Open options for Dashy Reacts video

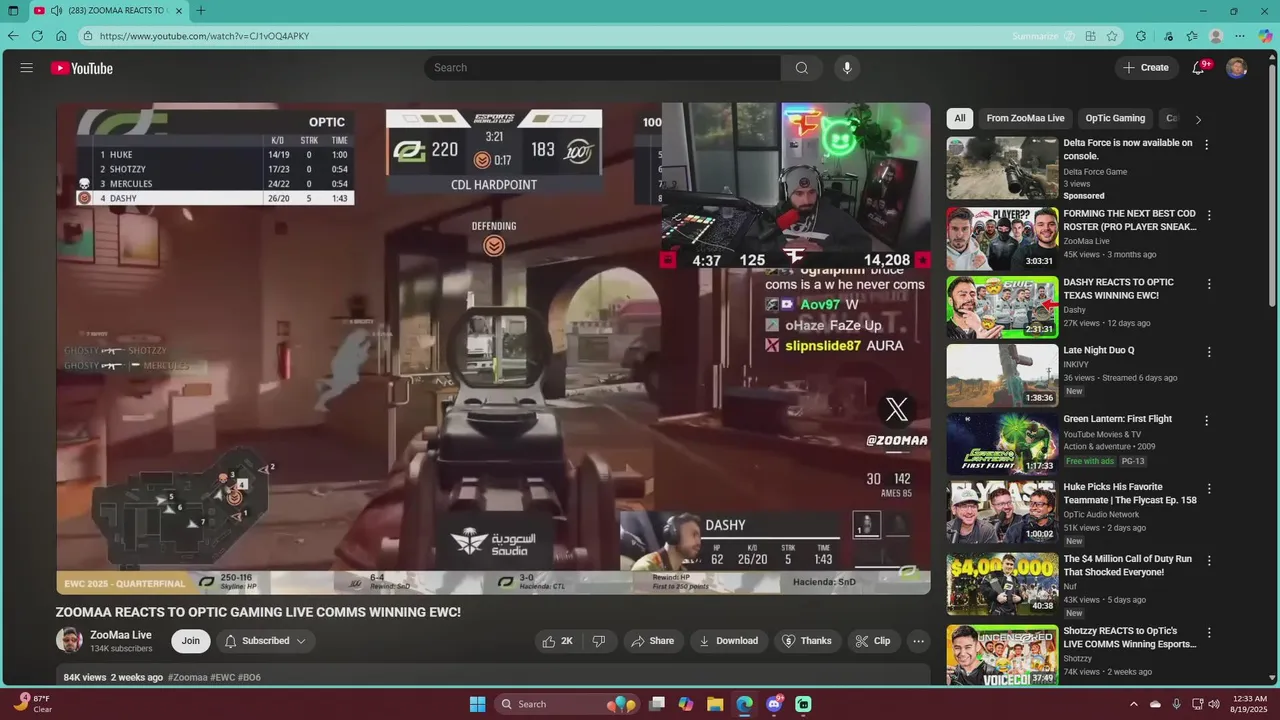tap(1209, 284)
